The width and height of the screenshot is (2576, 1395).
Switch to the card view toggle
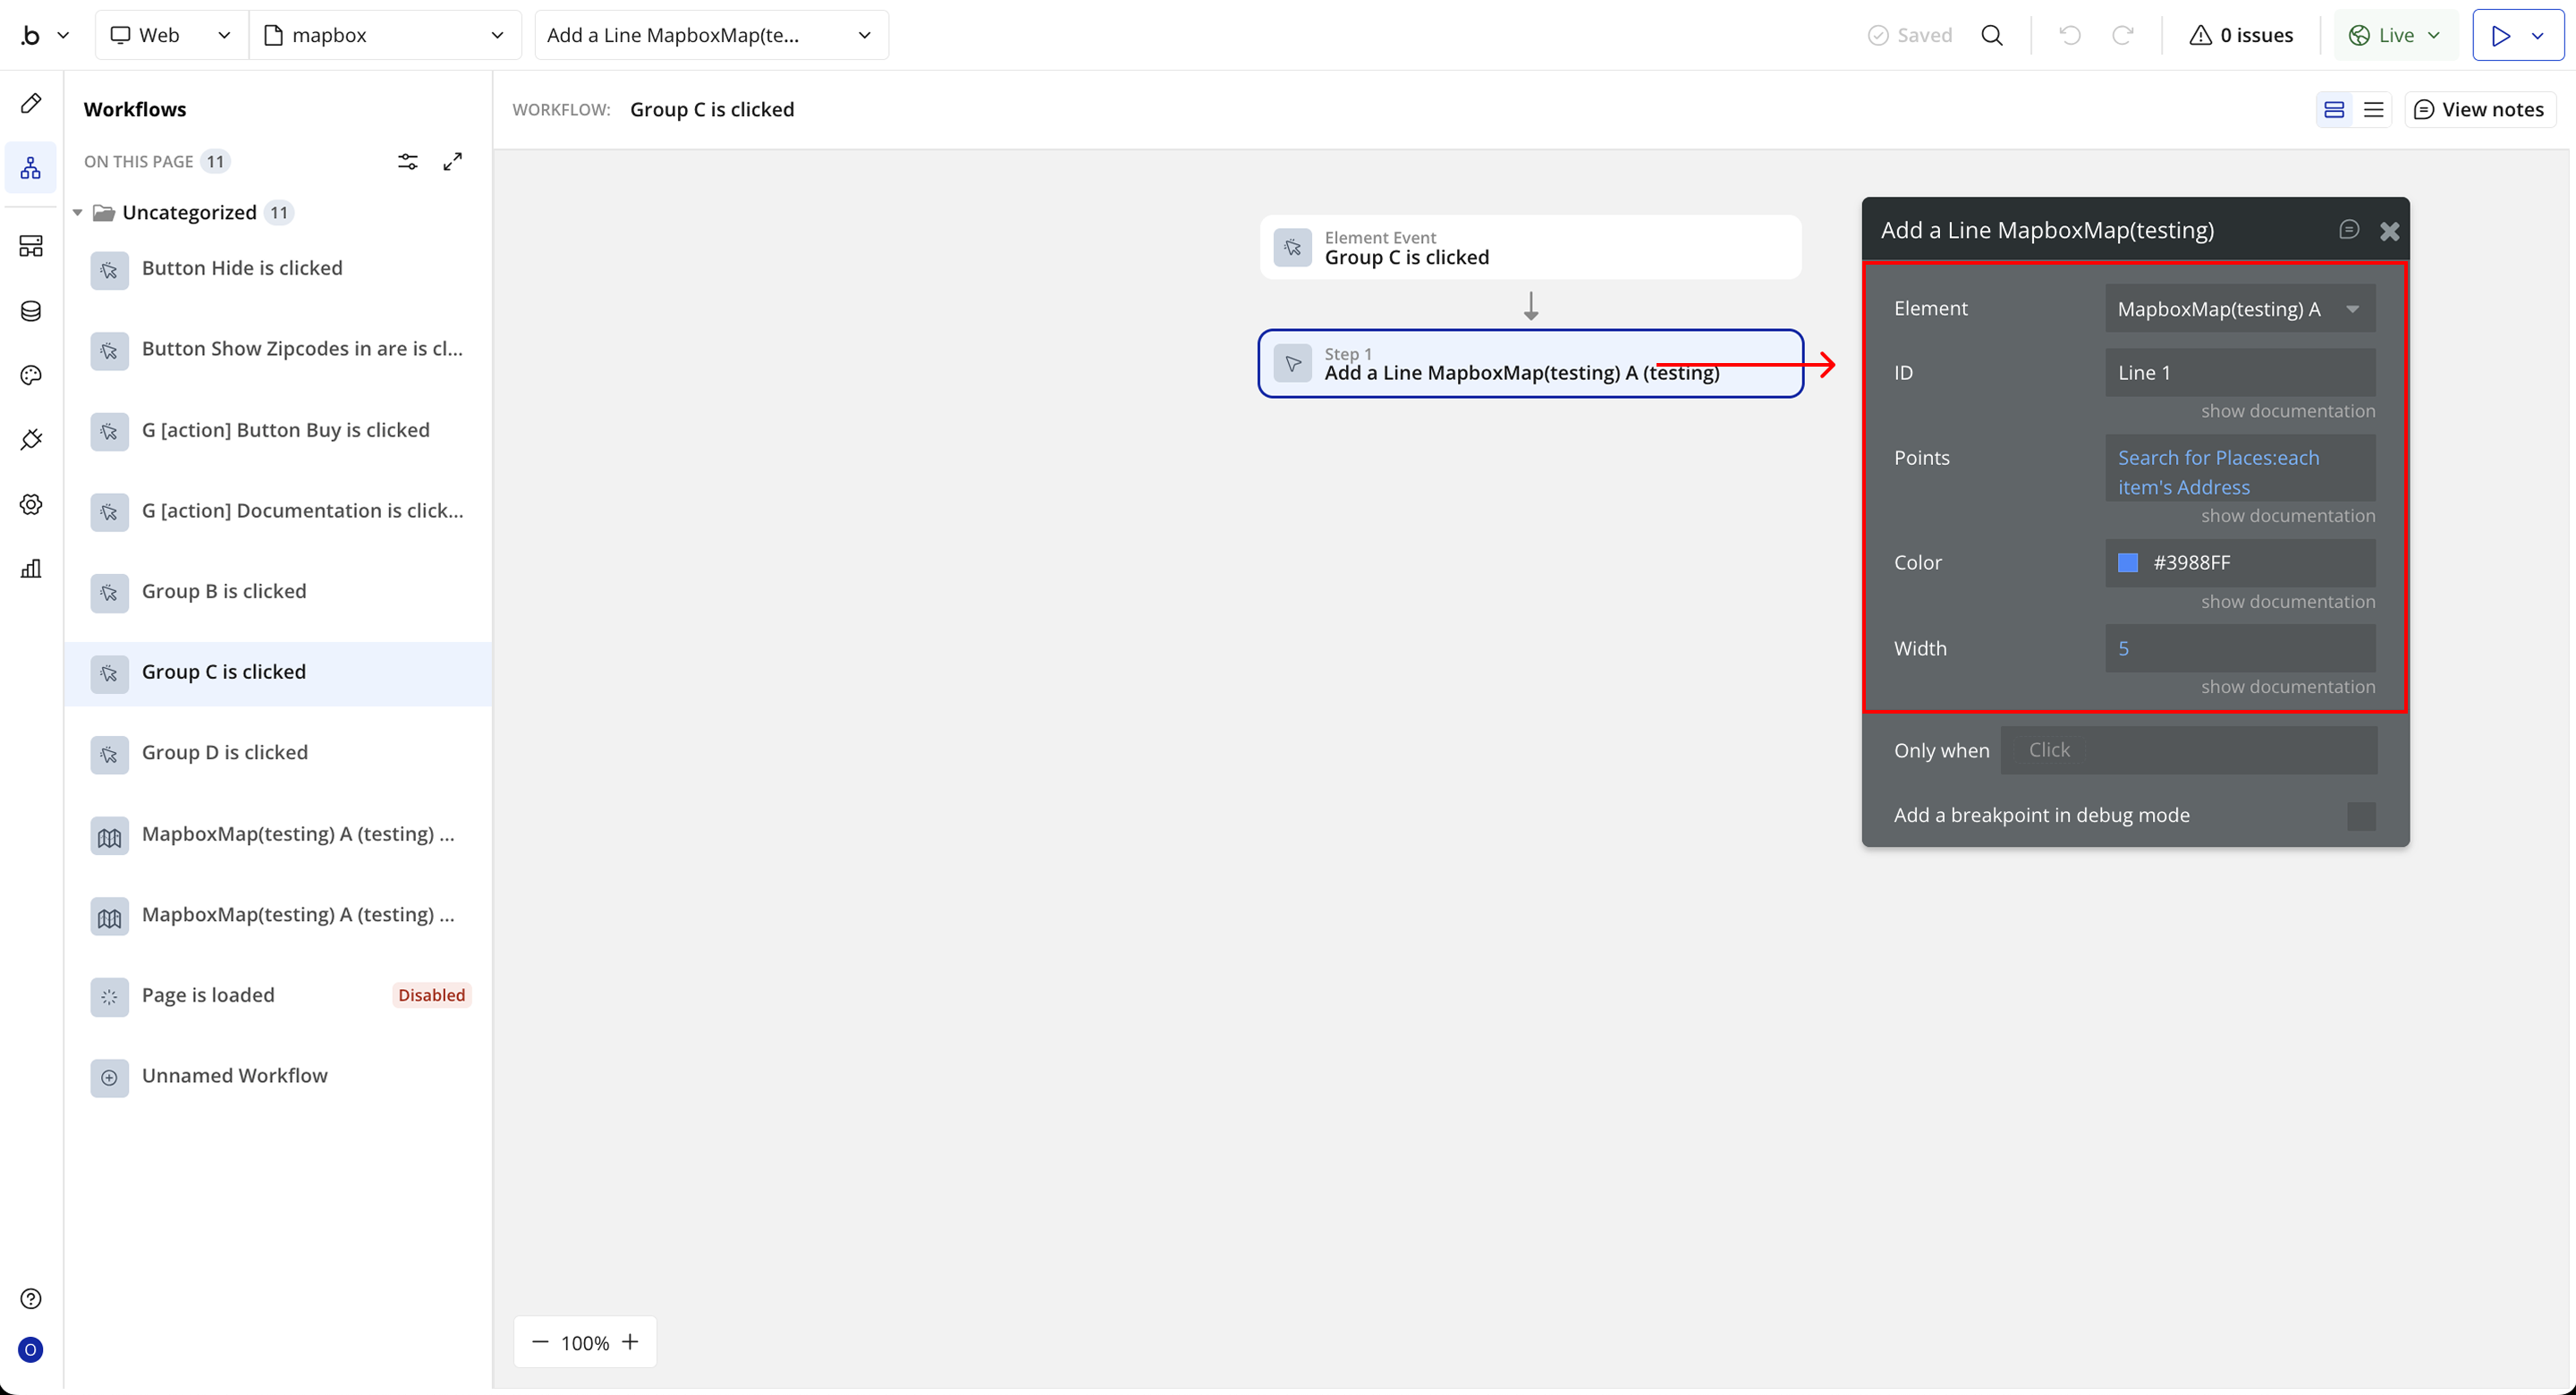pyautogui.click(x=2334, y=109)
